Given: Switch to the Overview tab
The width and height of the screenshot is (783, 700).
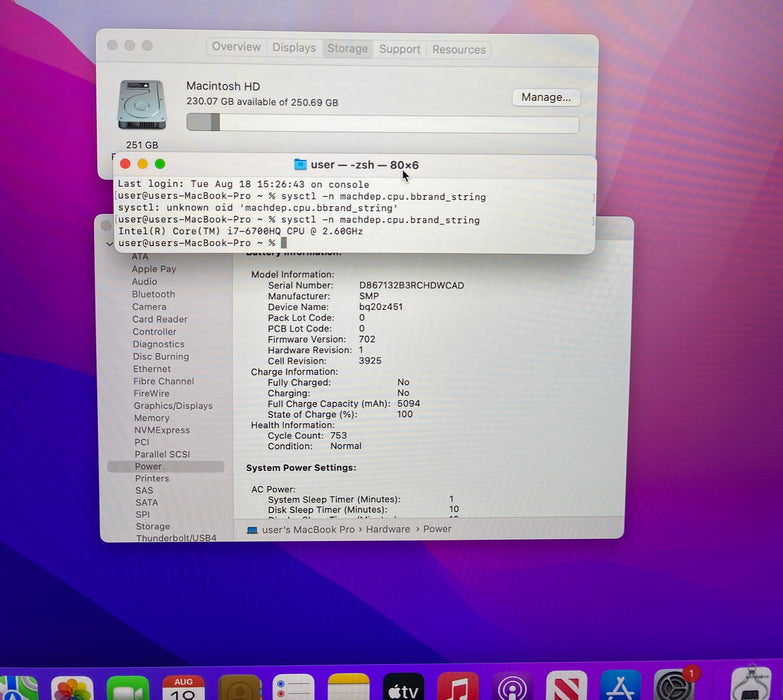Looking at the screenshot, I should pos(236,47).
